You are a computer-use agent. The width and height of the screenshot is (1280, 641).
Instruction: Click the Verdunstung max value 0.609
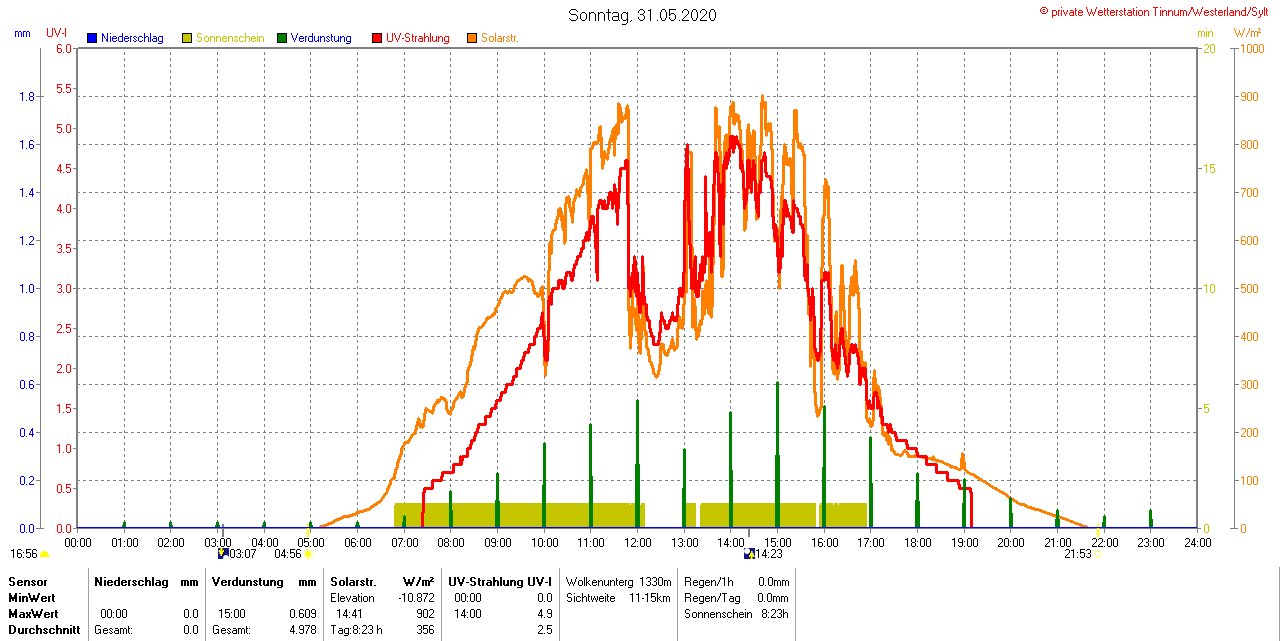click(x=305, y=613)
